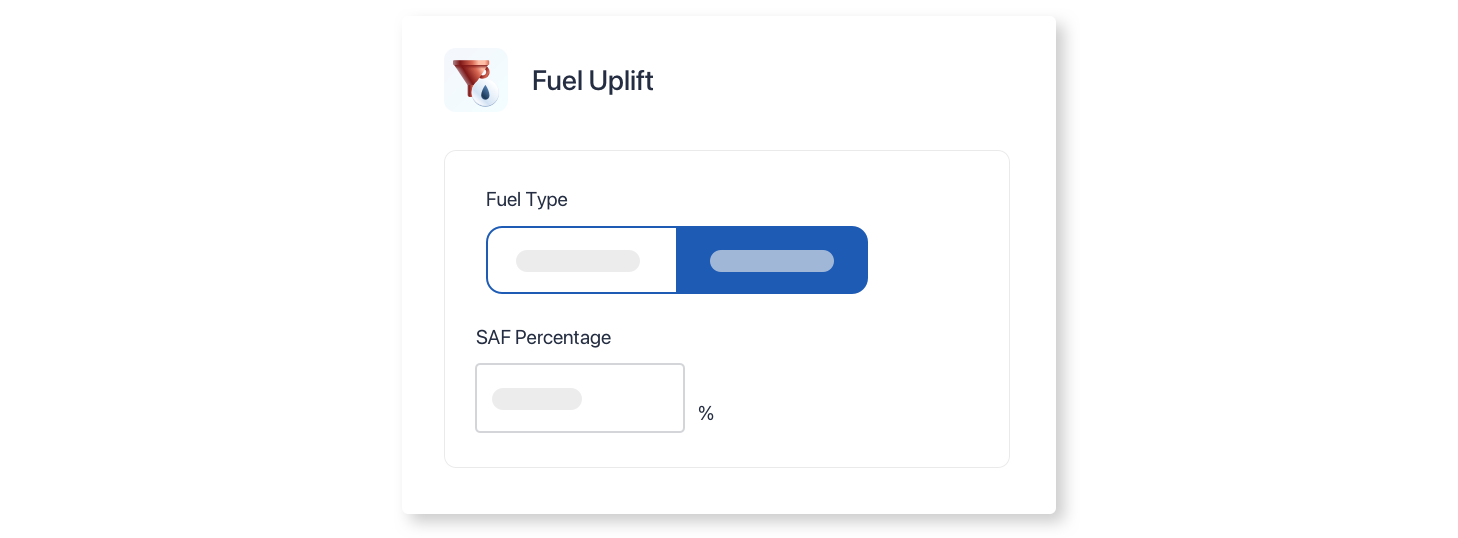
Task: Select the right blue Fuel Type option
Action: pos(772,260)
